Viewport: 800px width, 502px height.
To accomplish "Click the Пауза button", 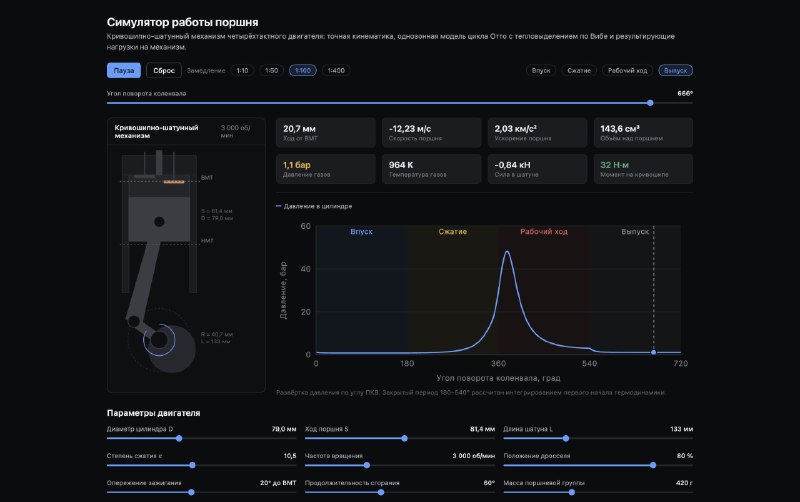I will click(x=123, y=70).
